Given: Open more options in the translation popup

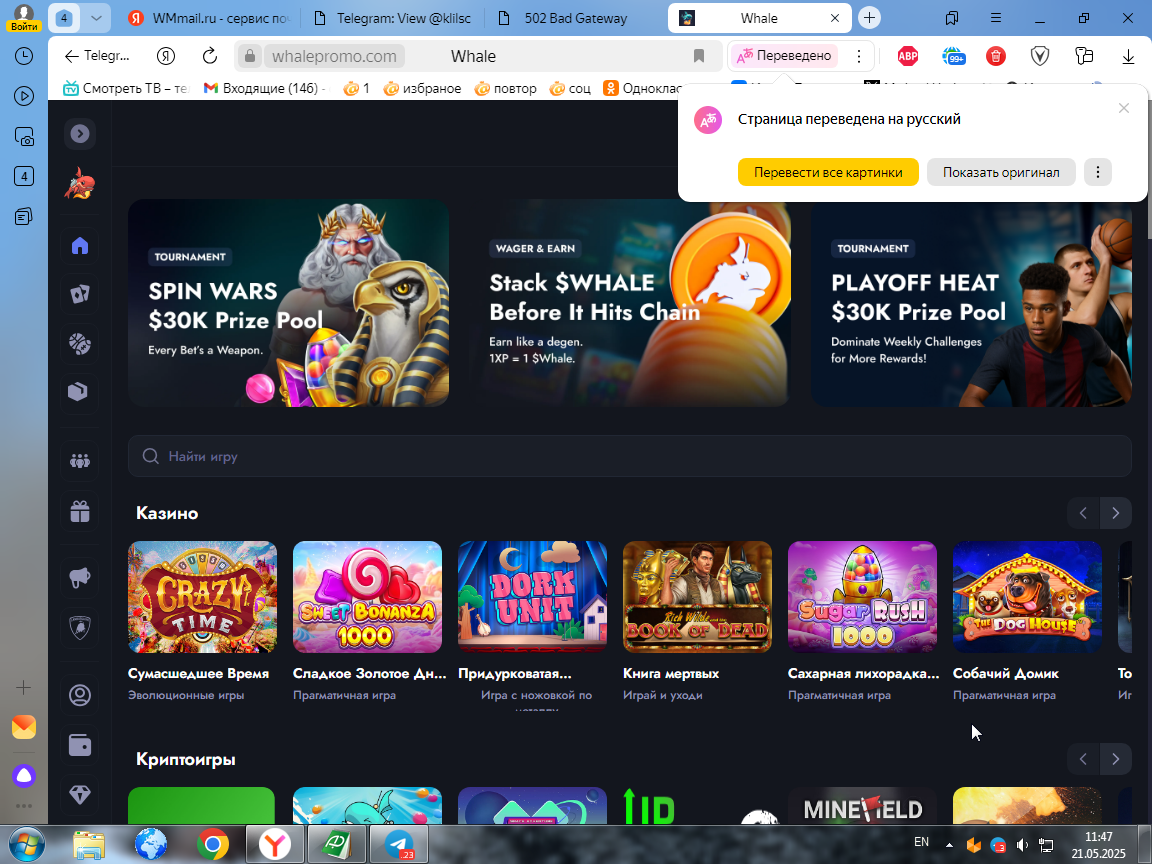Looking at the screenshot, I should pyautogui.click(x=1098, y=173).
